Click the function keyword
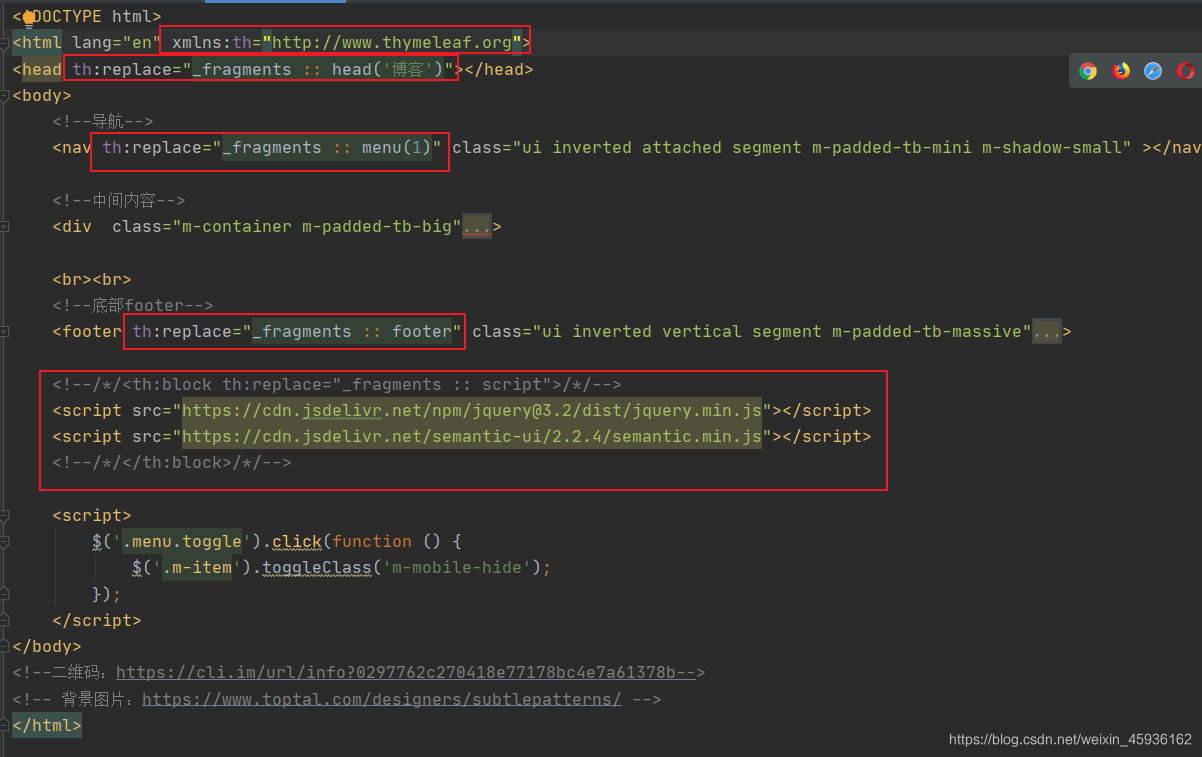 372,542
